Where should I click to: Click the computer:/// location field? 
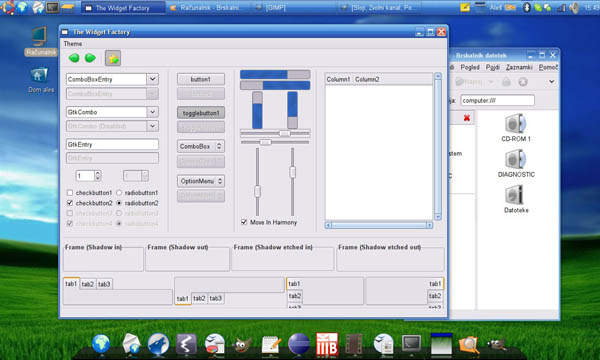pos(497,100)
